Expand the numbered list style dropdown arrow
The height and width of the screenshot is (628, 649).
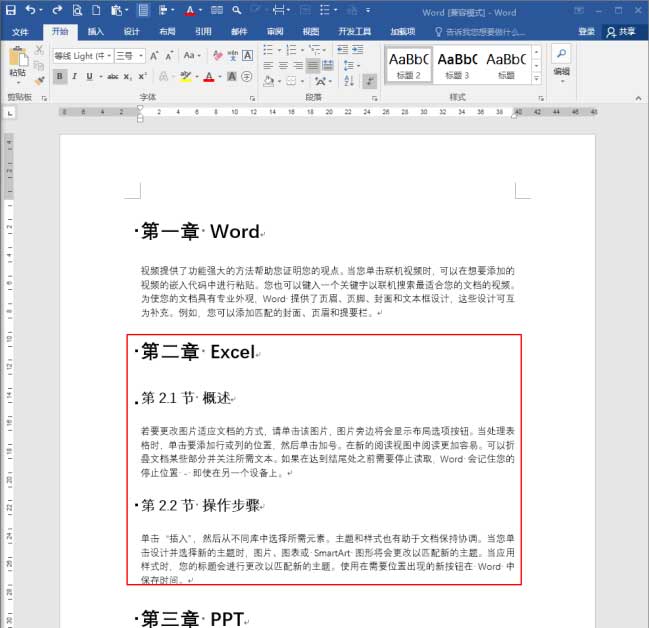[302, 50]
